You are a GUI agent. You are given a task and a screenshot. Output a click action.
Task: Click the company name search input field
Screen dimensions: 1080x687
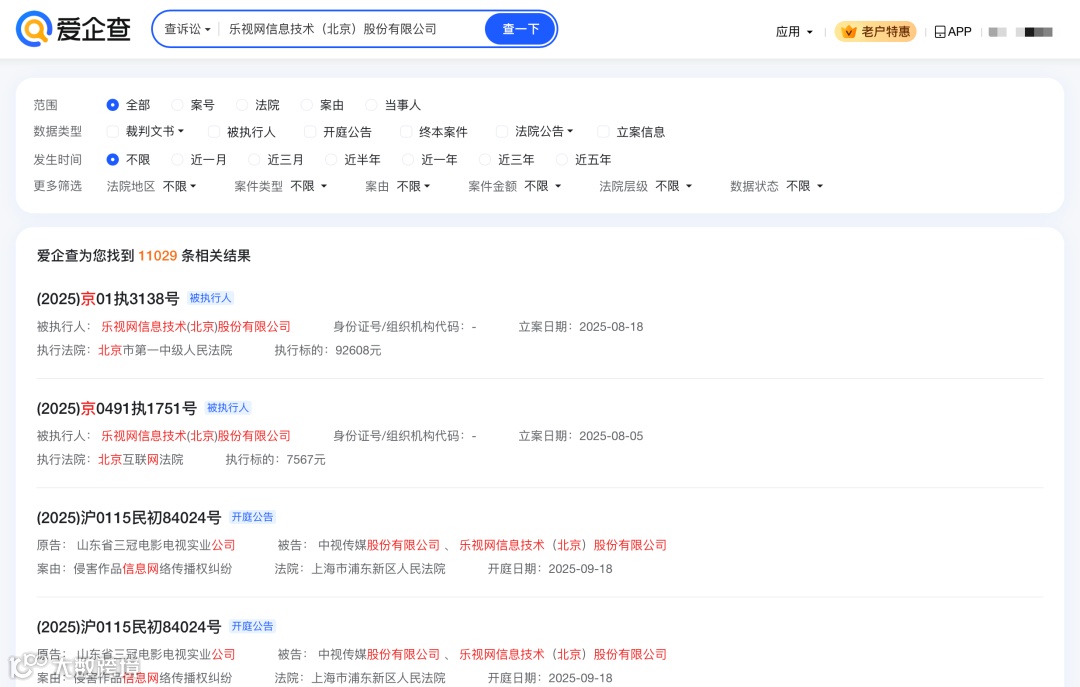point(351,29)
